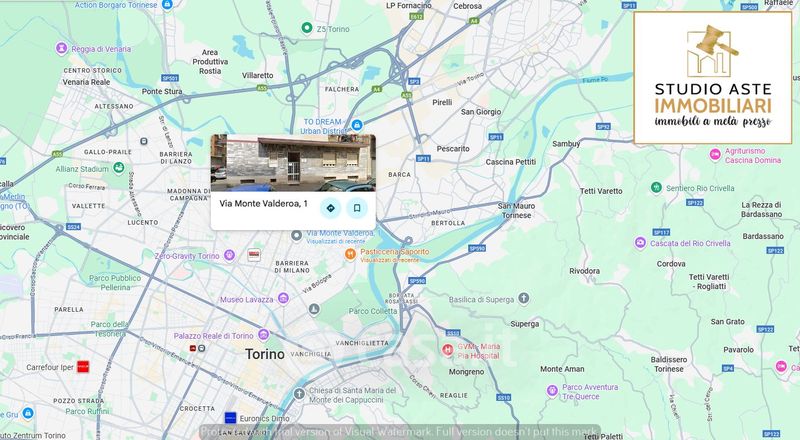Open the Allianz Stadium label
Viewport: 800px width, 440px height.
(82, 169)
